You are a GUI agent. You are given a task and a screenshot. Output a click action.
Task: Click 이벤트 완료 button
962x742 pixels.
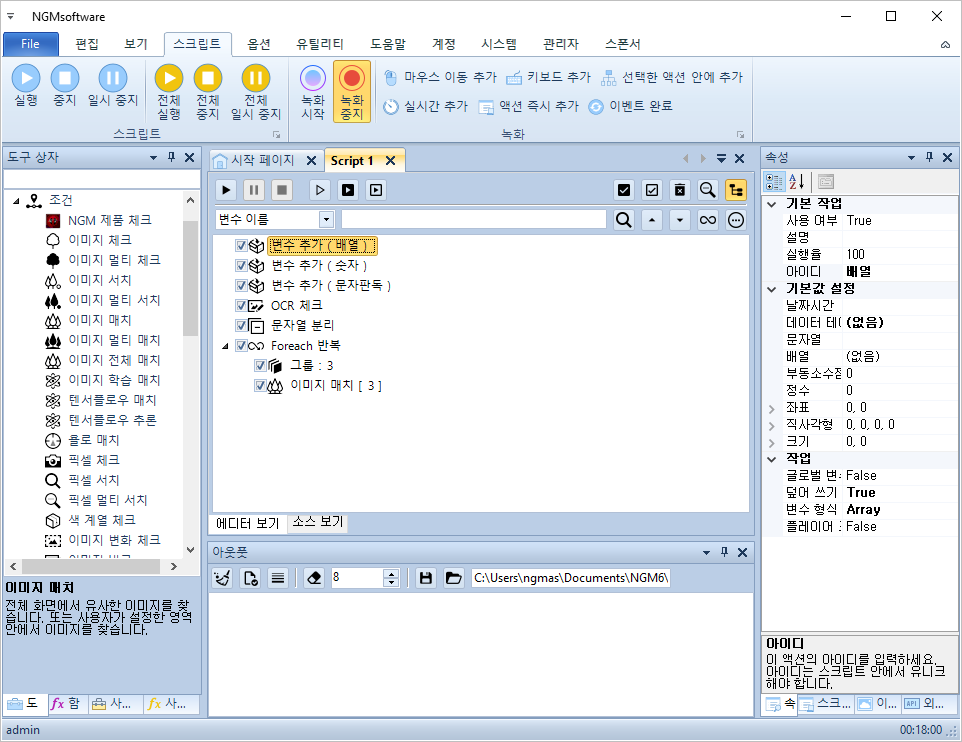630,107
